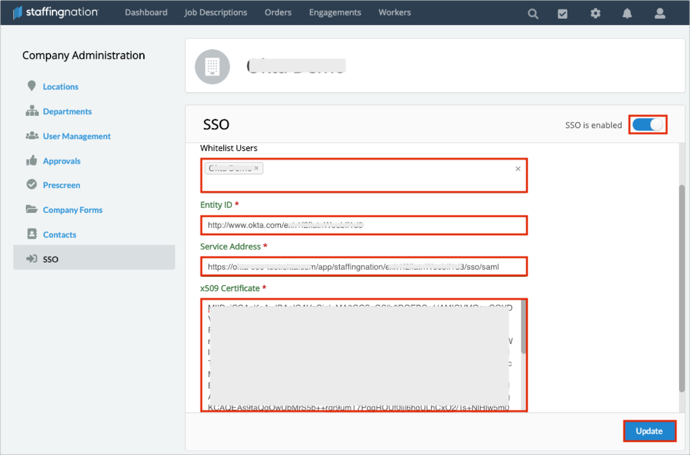Open the Engagements menu
The height and width of the screenshot is (455, 690).
(x=335, y=12)
